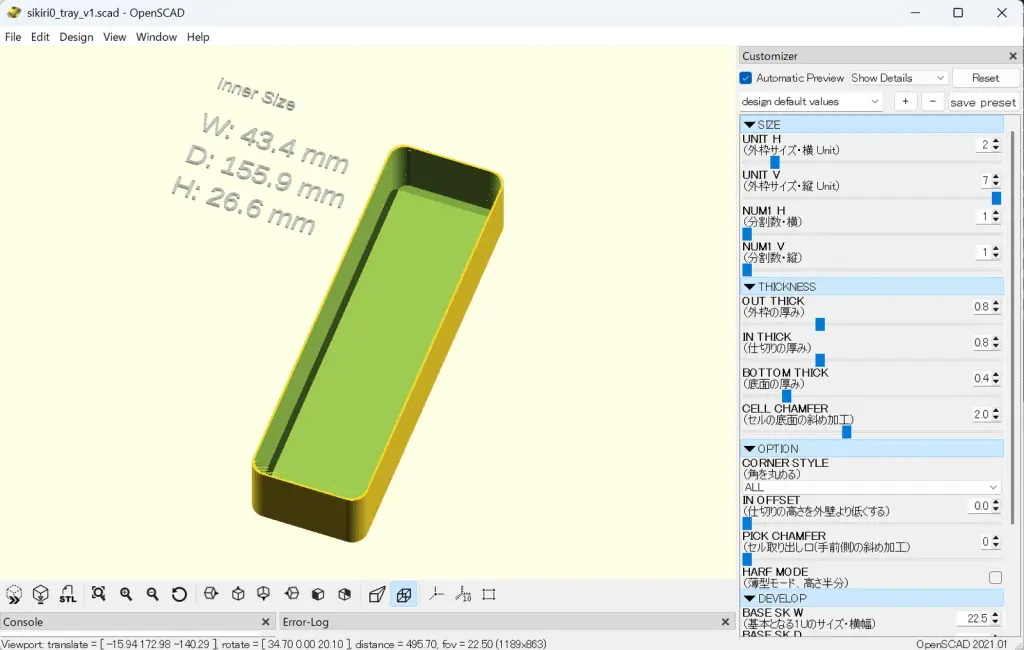Image resolution: width=1024 pixels, height=650 pixels.
Task: Switch to Perspective projection view
Action: [x=377, y=594]
